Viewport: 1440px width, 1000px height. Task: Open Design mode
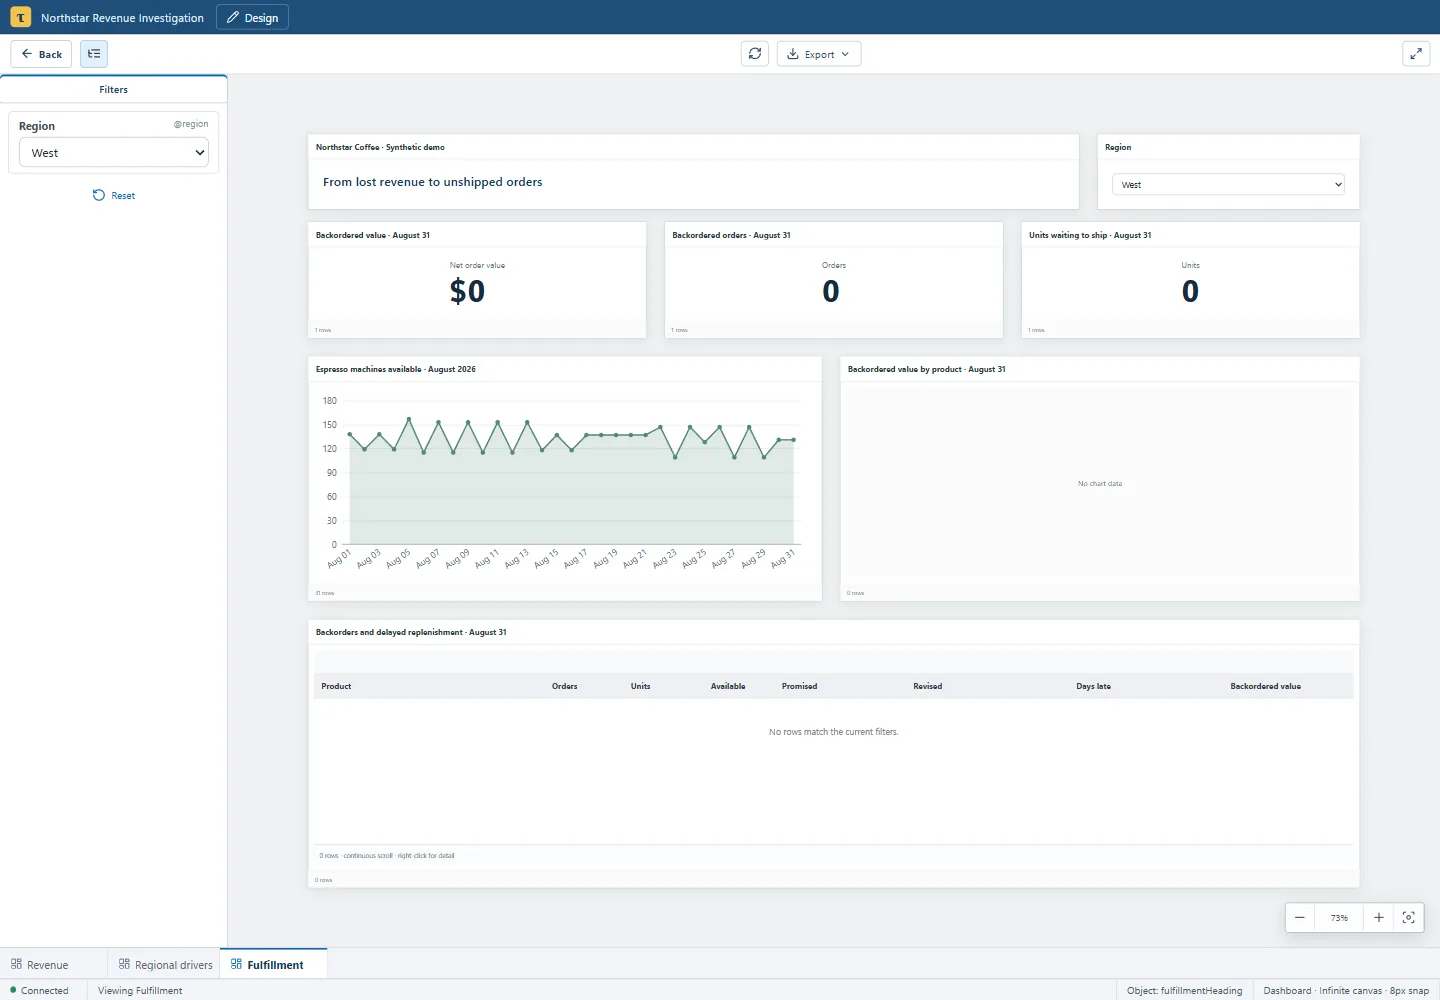(x=252, y=17)
